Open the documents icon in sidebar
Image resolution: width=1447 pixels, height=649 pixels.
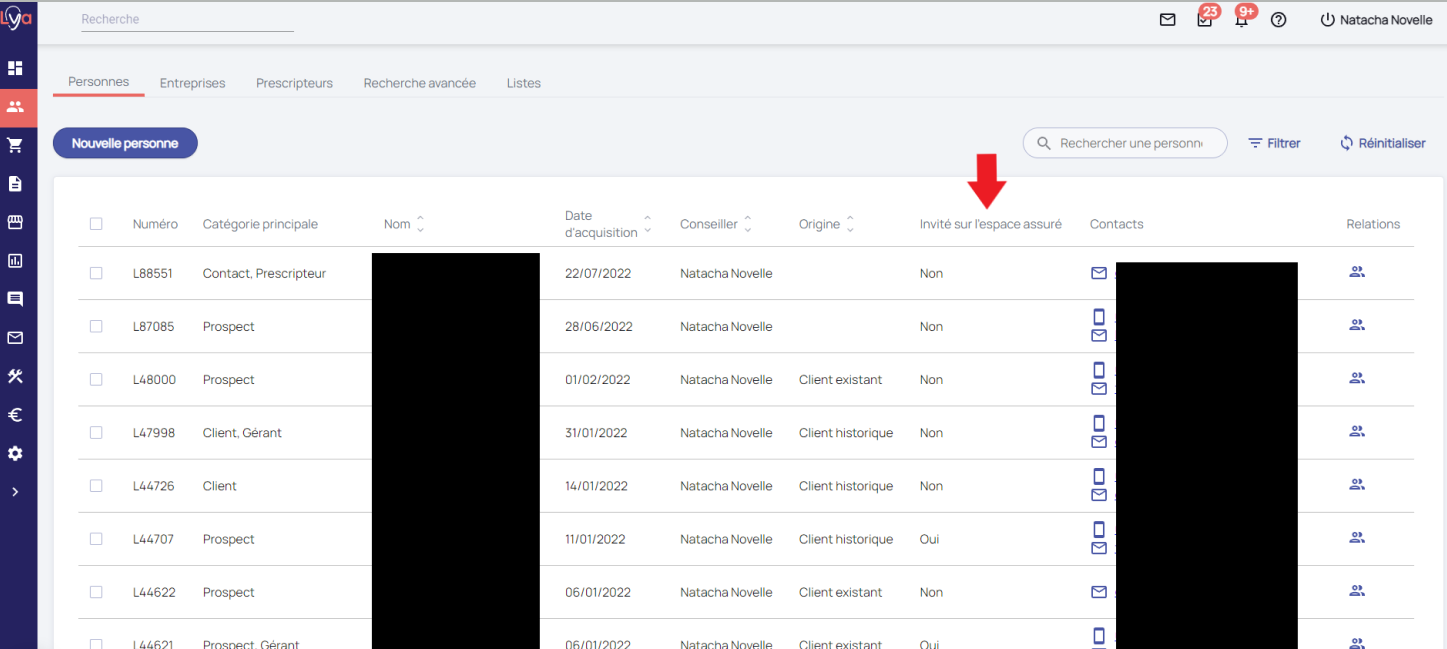(x=15, y=184)
